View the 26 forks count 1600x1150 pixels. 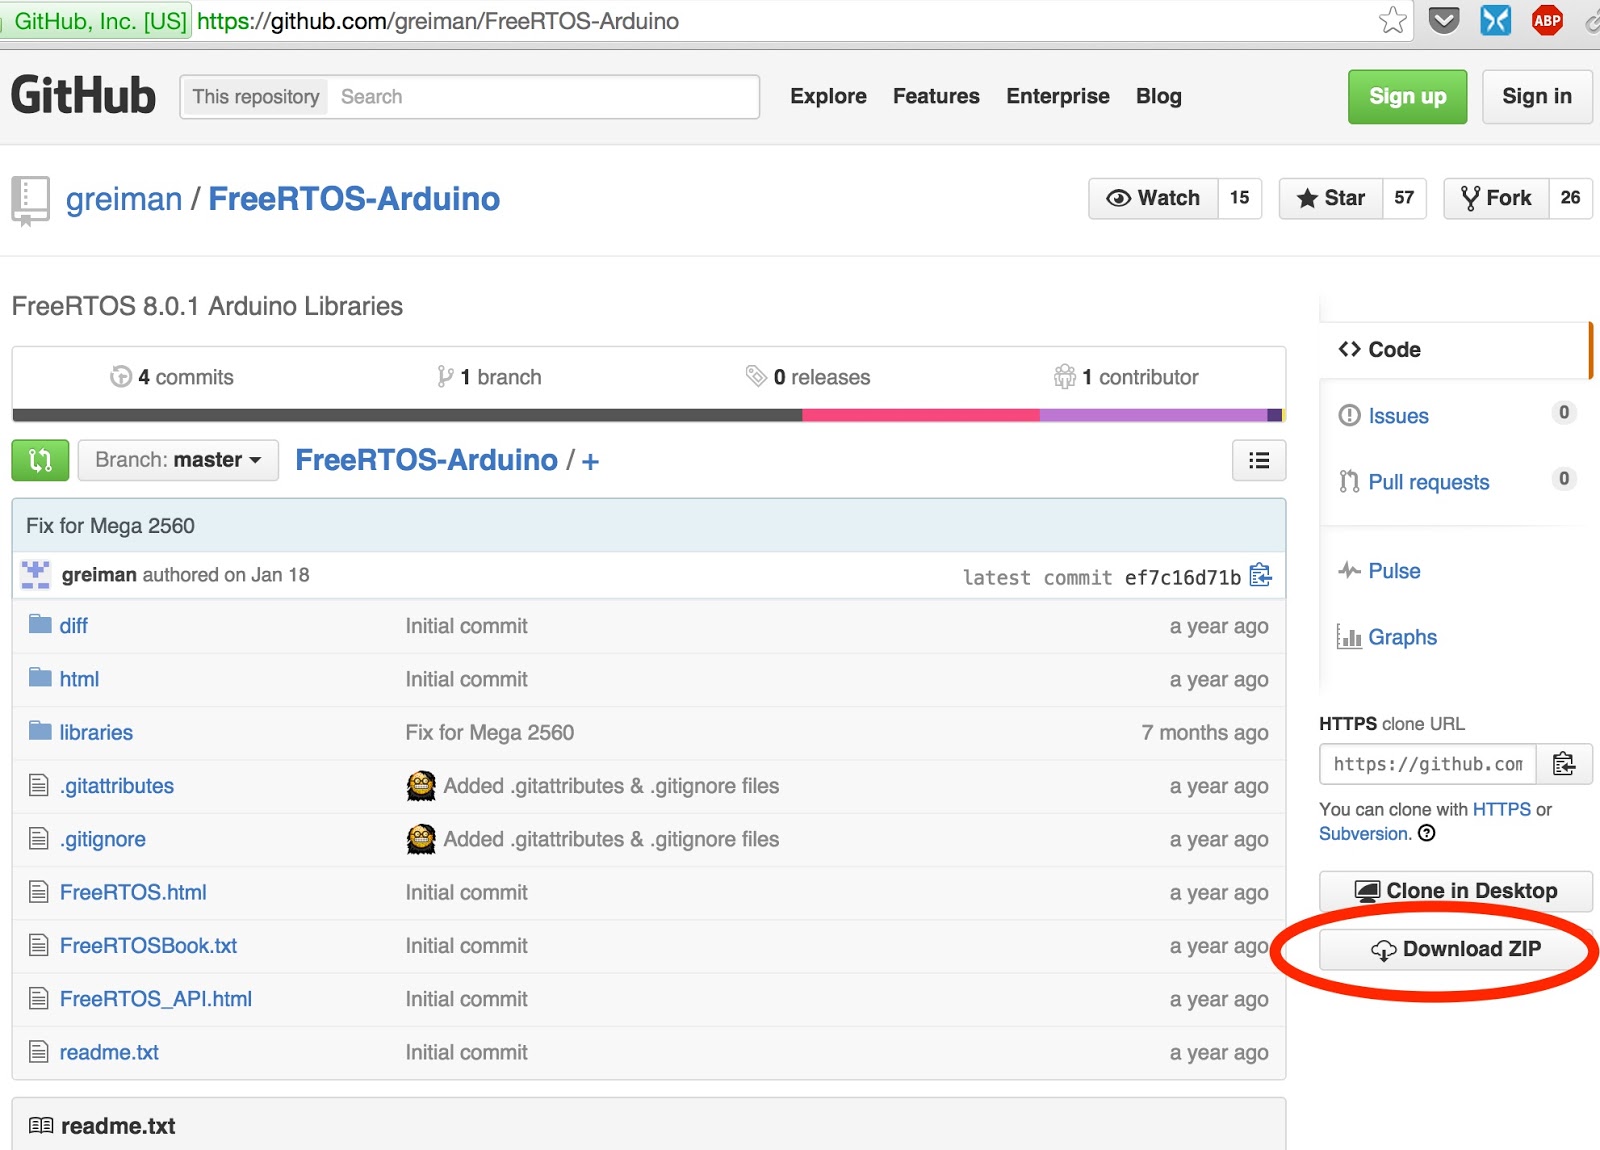1570,198
